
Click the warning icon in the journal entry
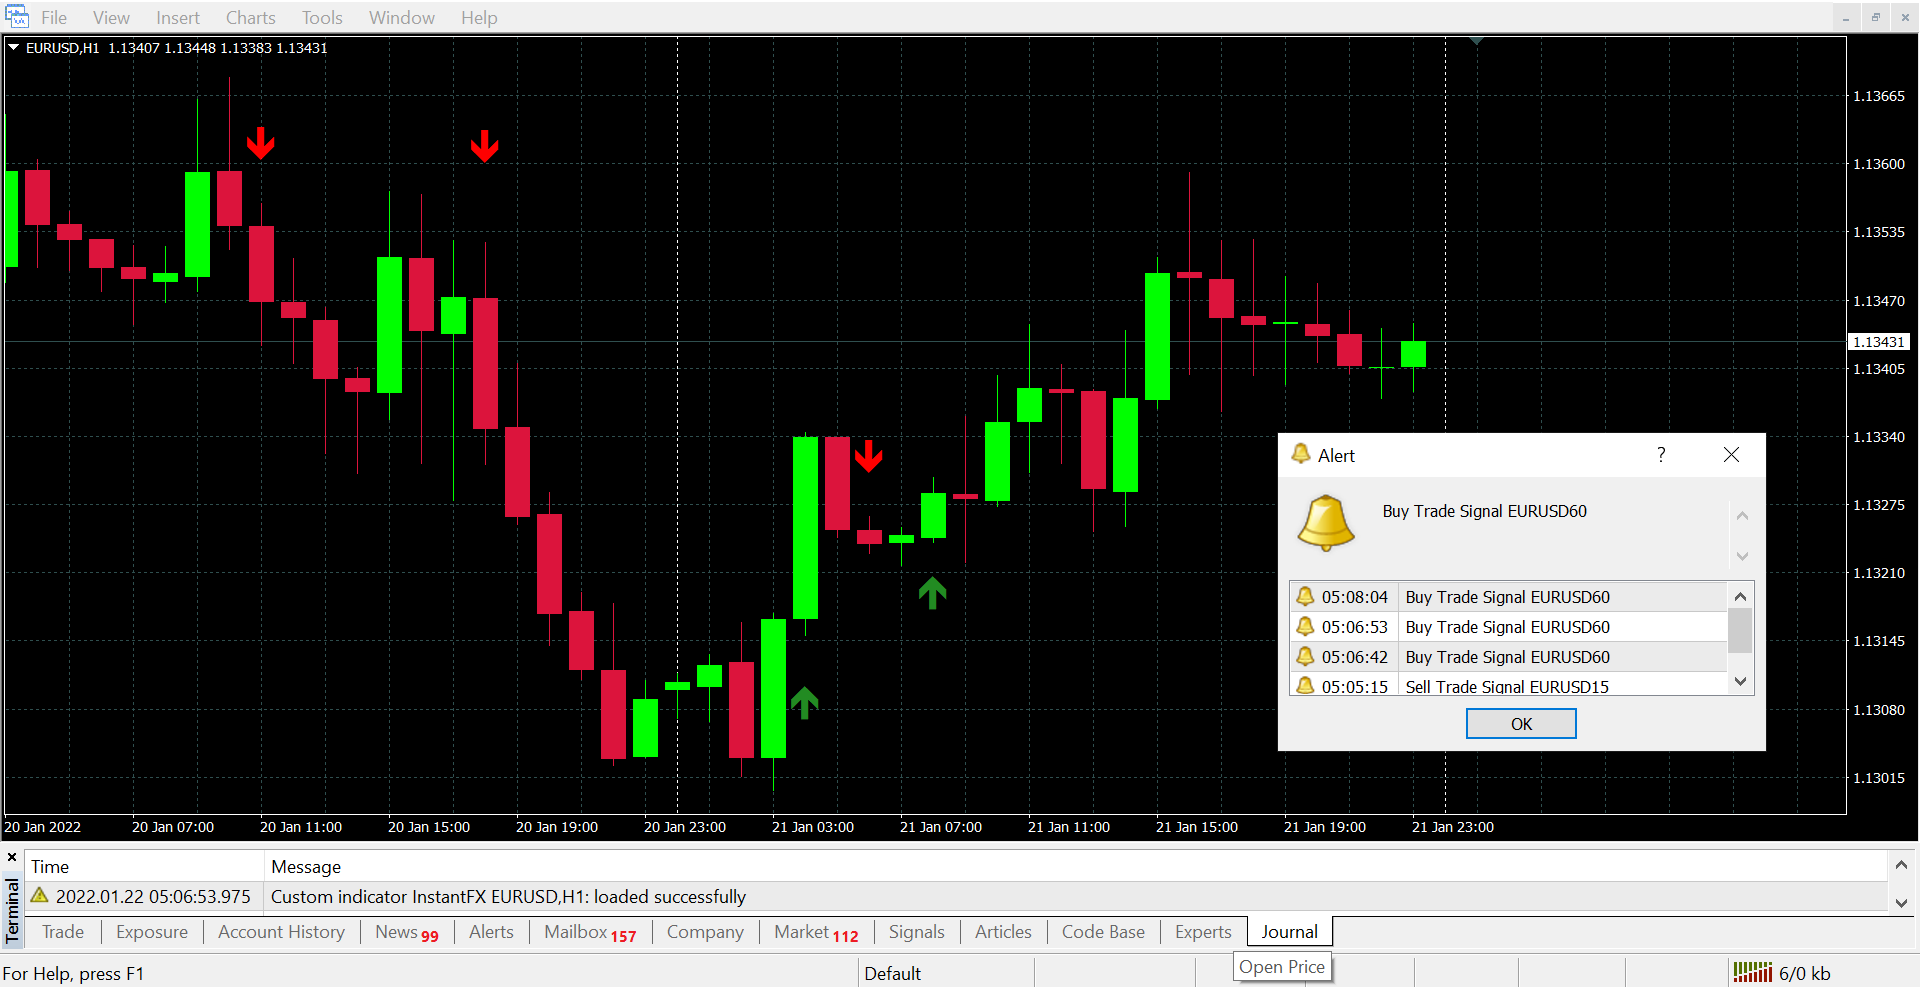[x=40, y=896]
